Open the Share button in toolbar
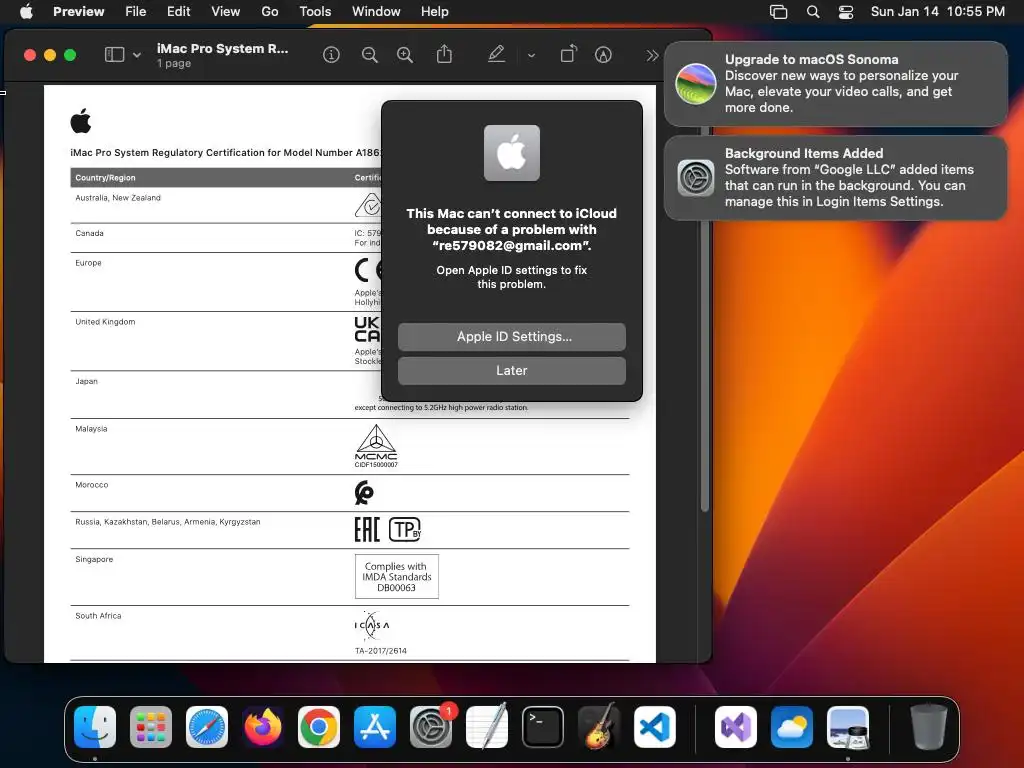 pos(444,54)
